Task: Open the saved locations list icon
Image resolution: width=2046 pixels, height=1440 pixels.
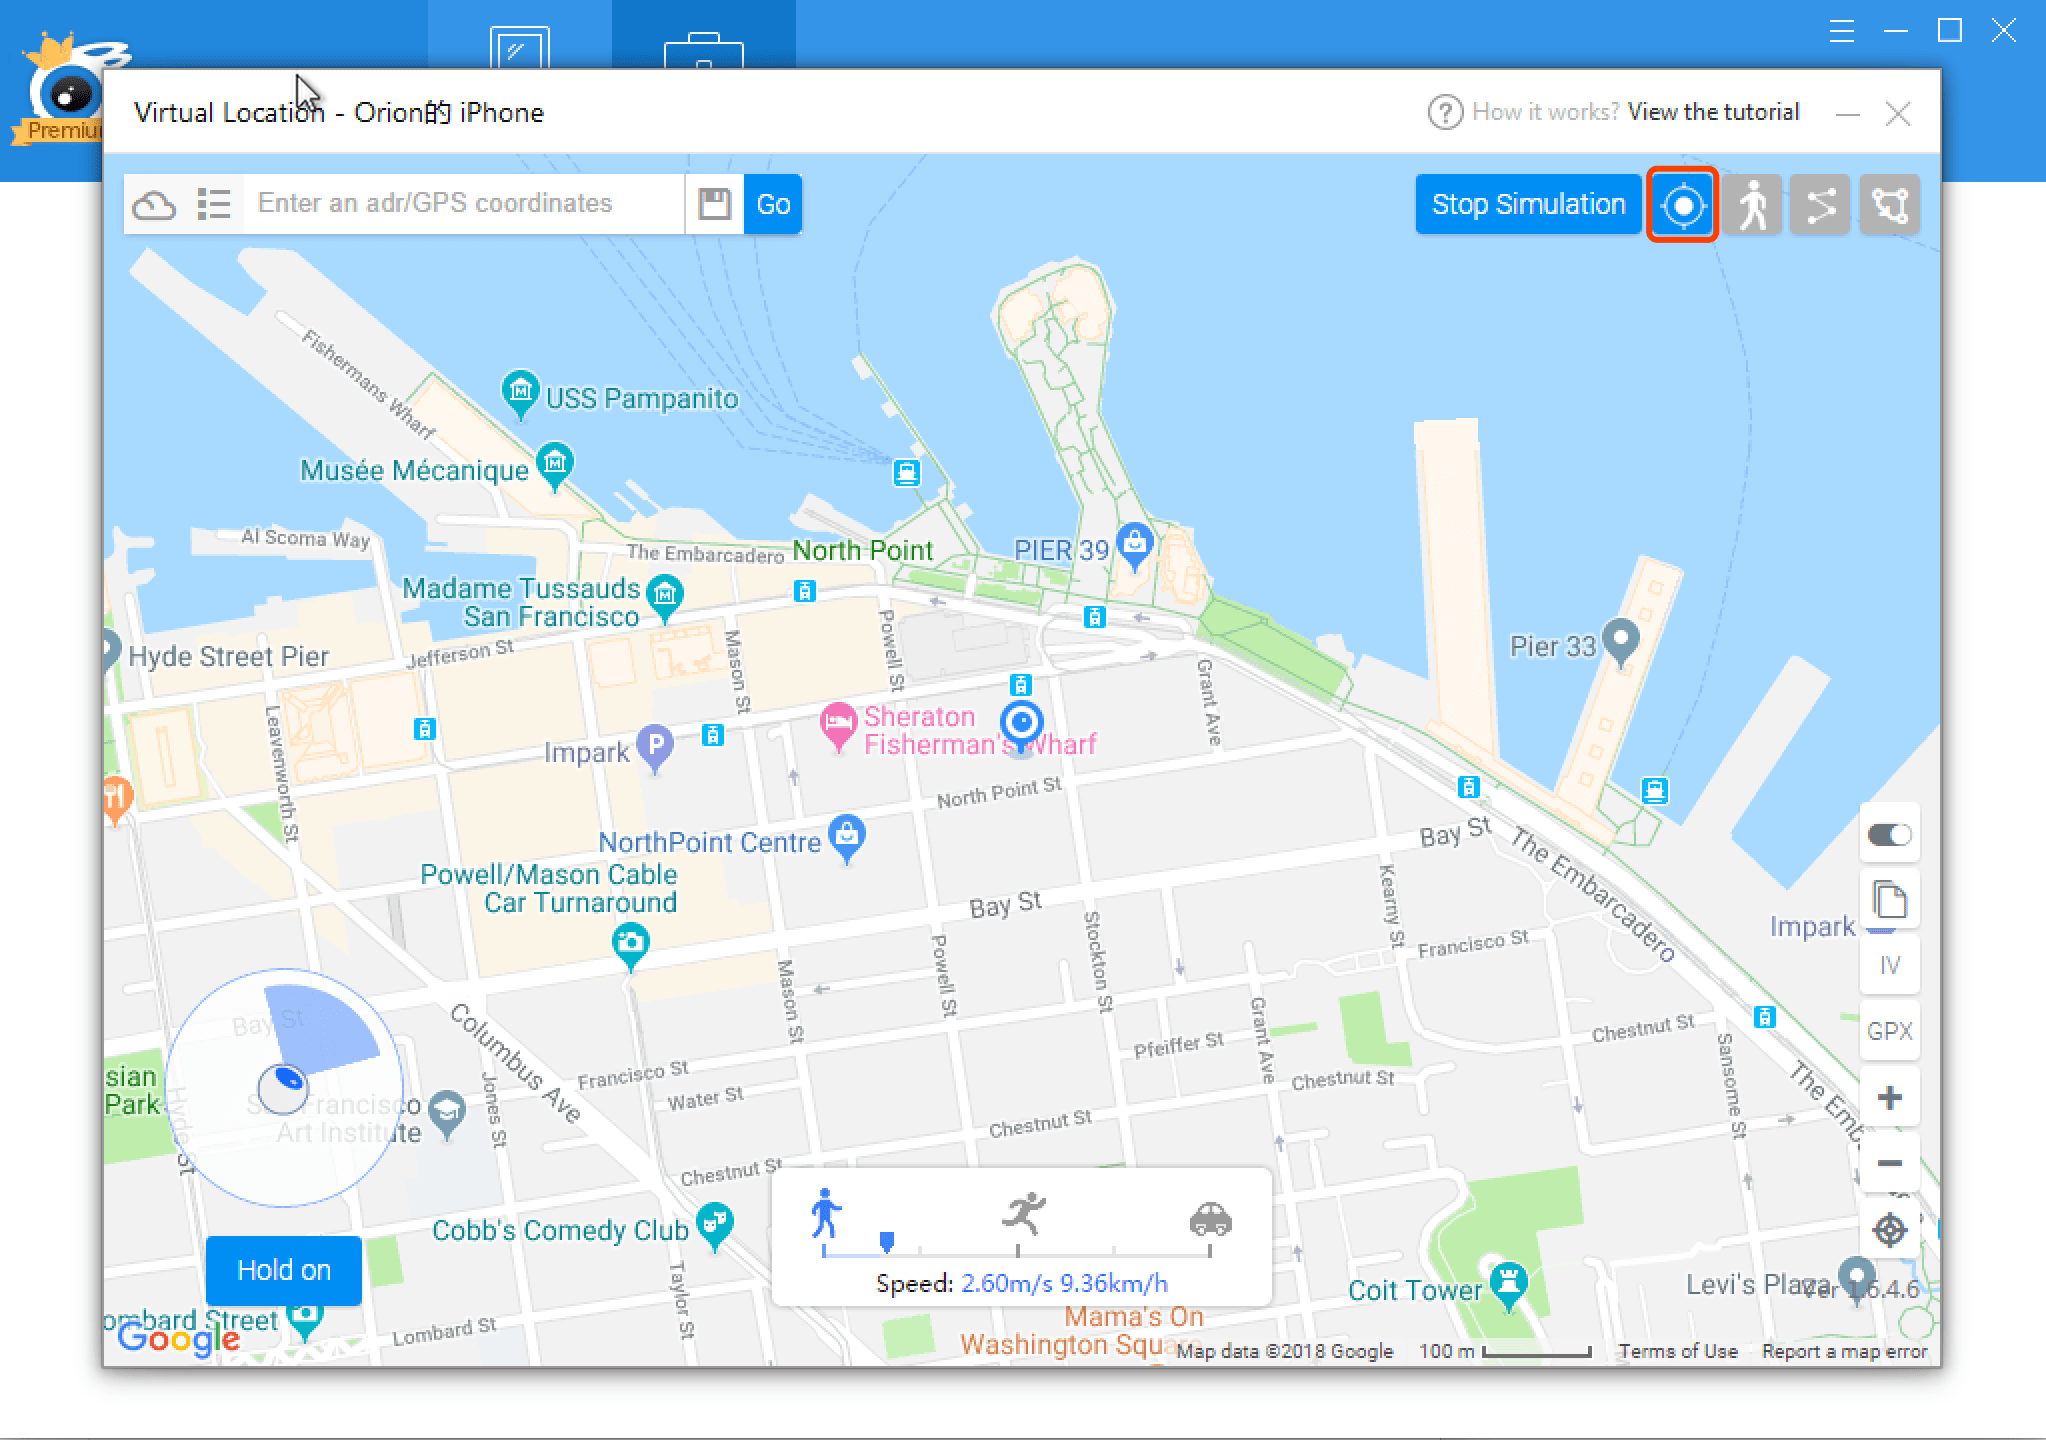Action: coord(214,204)
